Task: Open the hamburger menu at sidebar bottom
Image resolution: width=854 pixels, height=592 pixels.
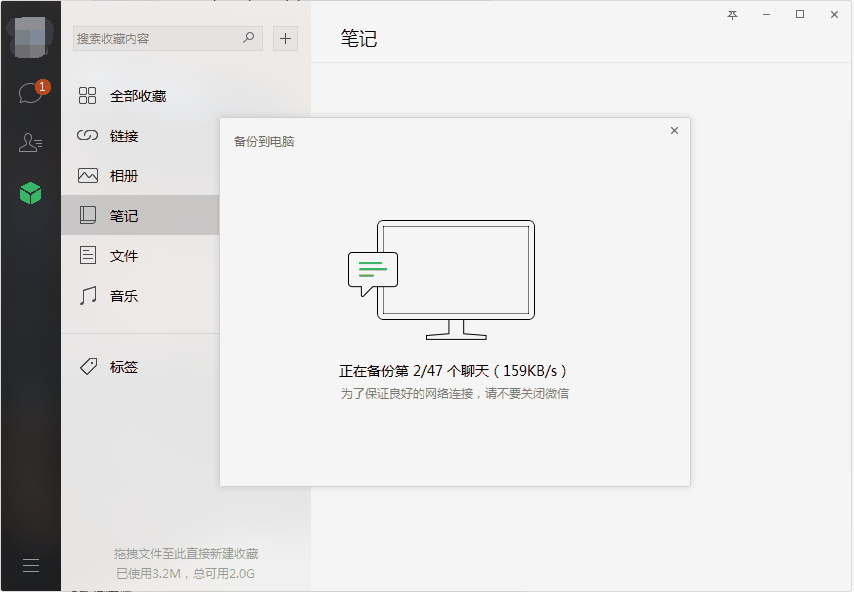Action: (x=31, y=565)
